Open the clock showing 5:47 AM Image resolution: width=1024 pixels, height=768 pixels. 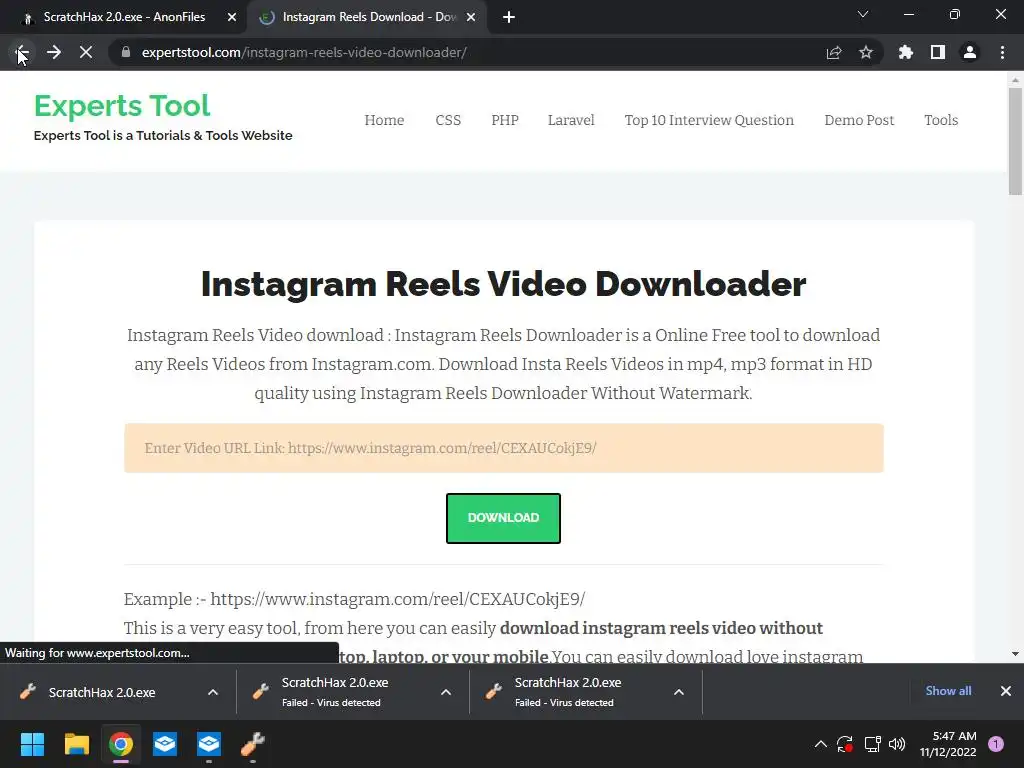point(948,744)
